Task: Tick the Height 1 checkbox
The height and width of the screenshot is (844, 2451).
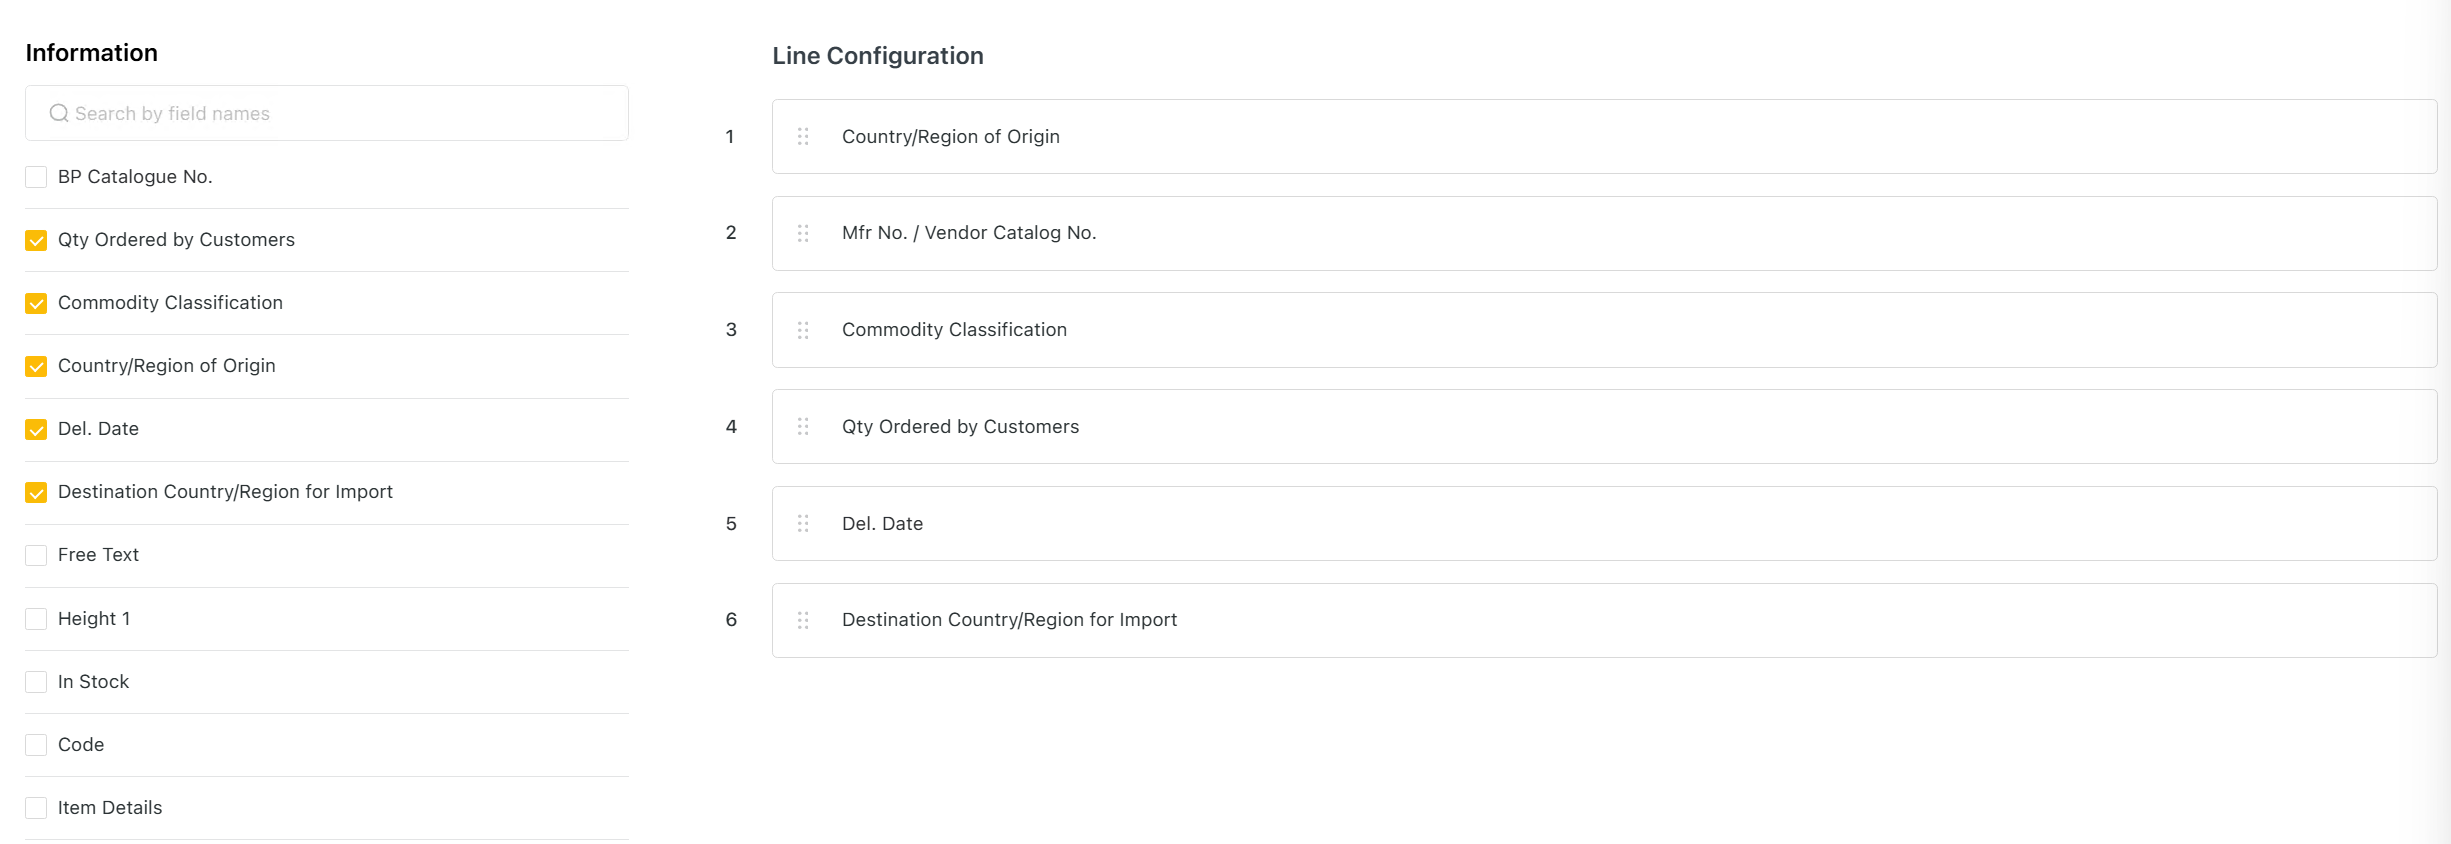Action: point(36,619)
